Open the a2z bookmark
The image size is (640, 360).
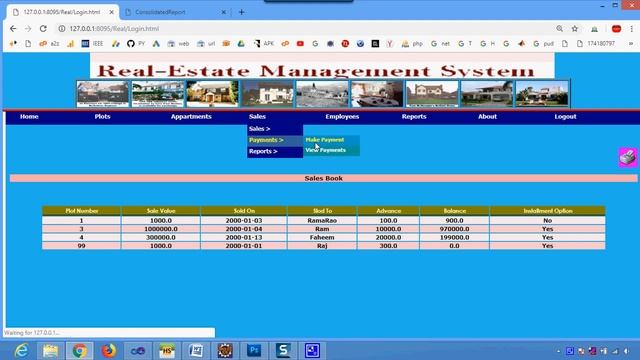49,43
